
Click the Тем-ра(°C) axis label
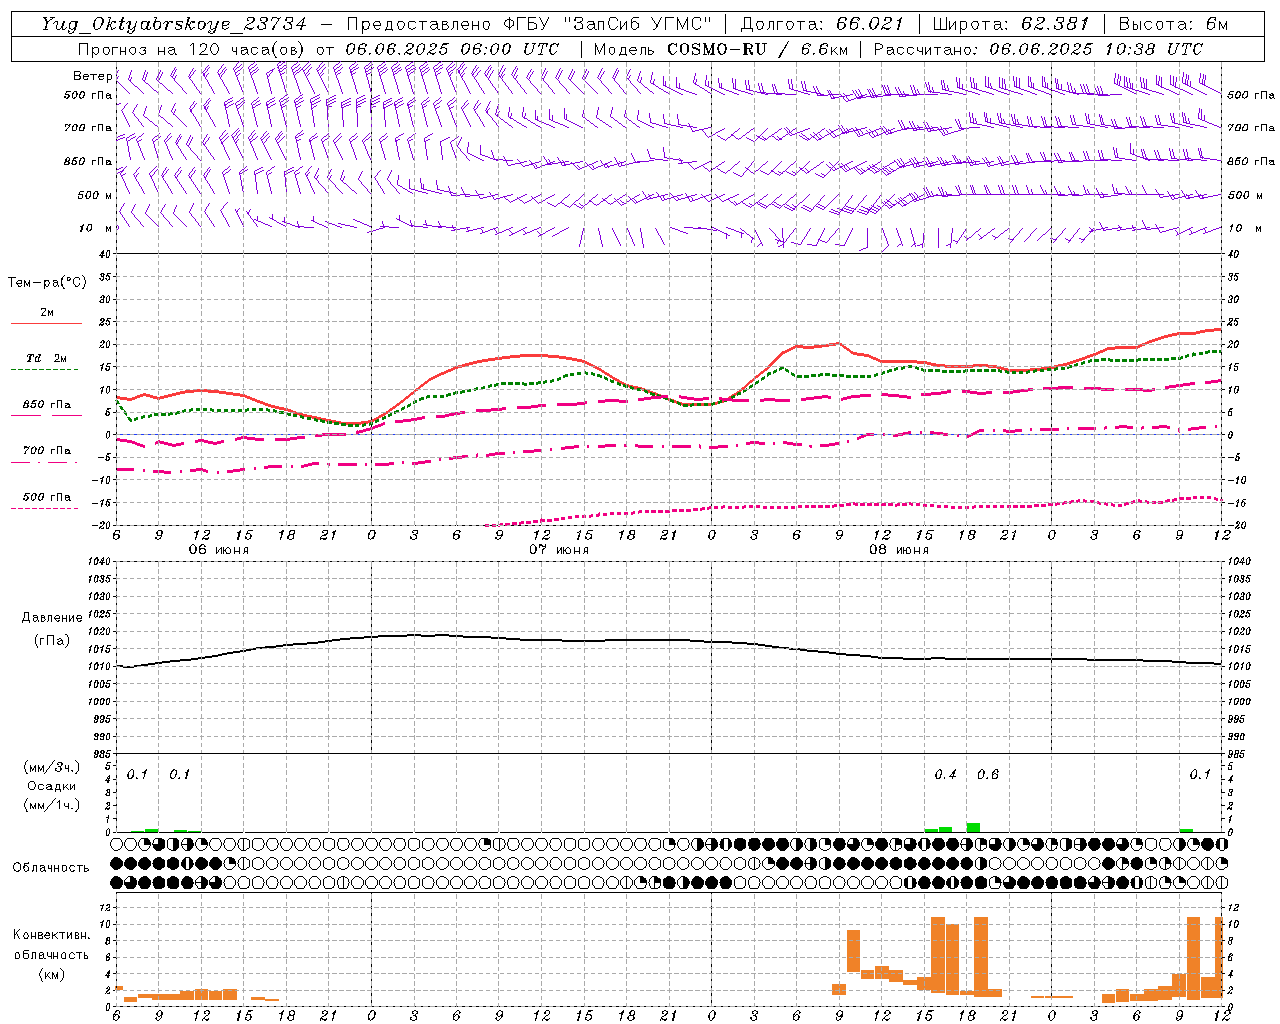coord(47,283)
